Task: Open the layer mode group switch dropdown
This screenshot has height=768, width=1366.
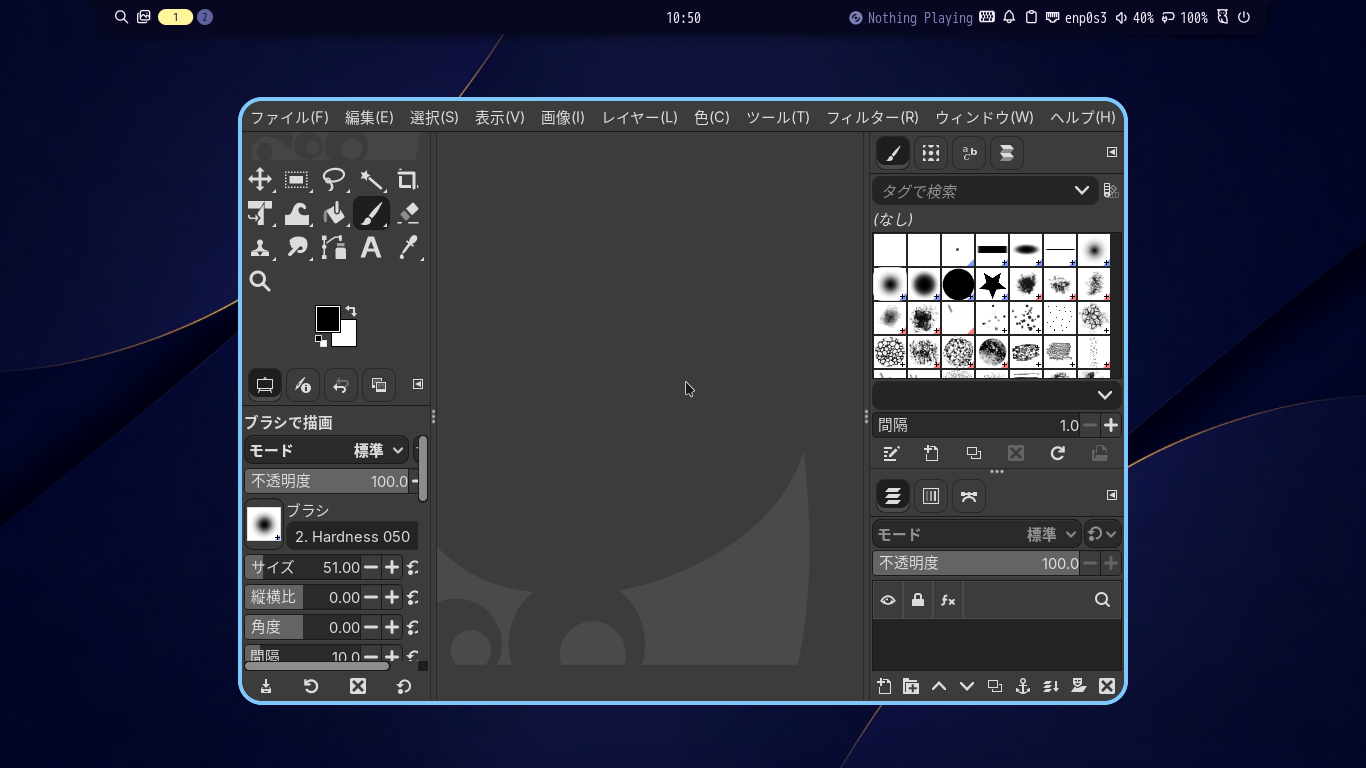Action: point(1103,534)
